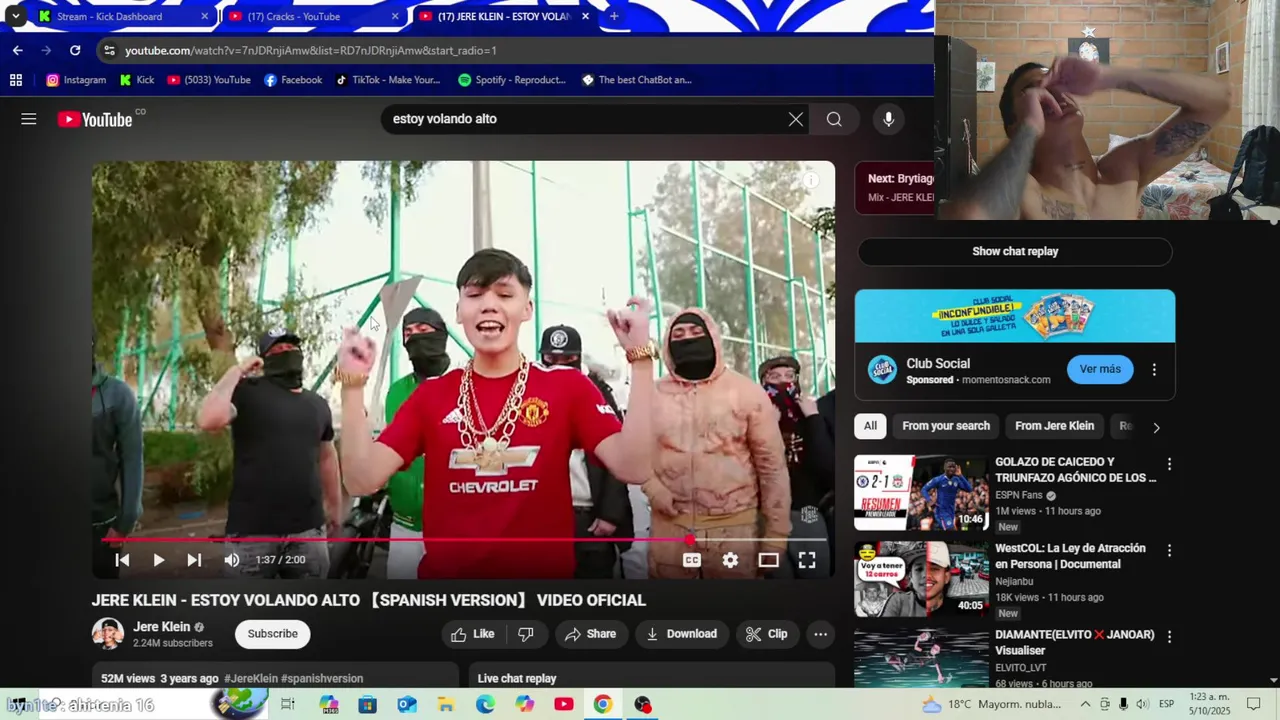This screenshot has width=1280, height=720.
Task: Reload the current page
Action: point(75,50)
